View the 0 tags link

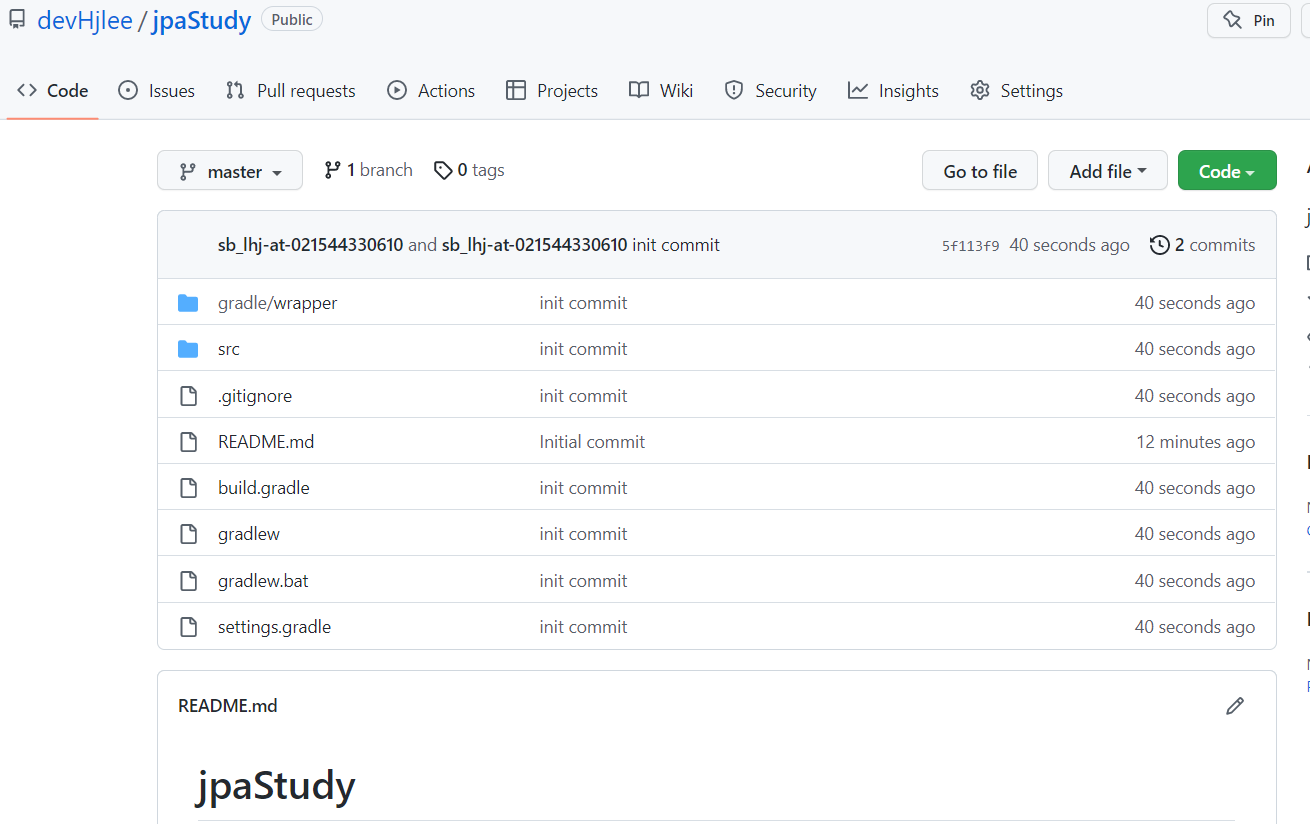pos(469,170)
